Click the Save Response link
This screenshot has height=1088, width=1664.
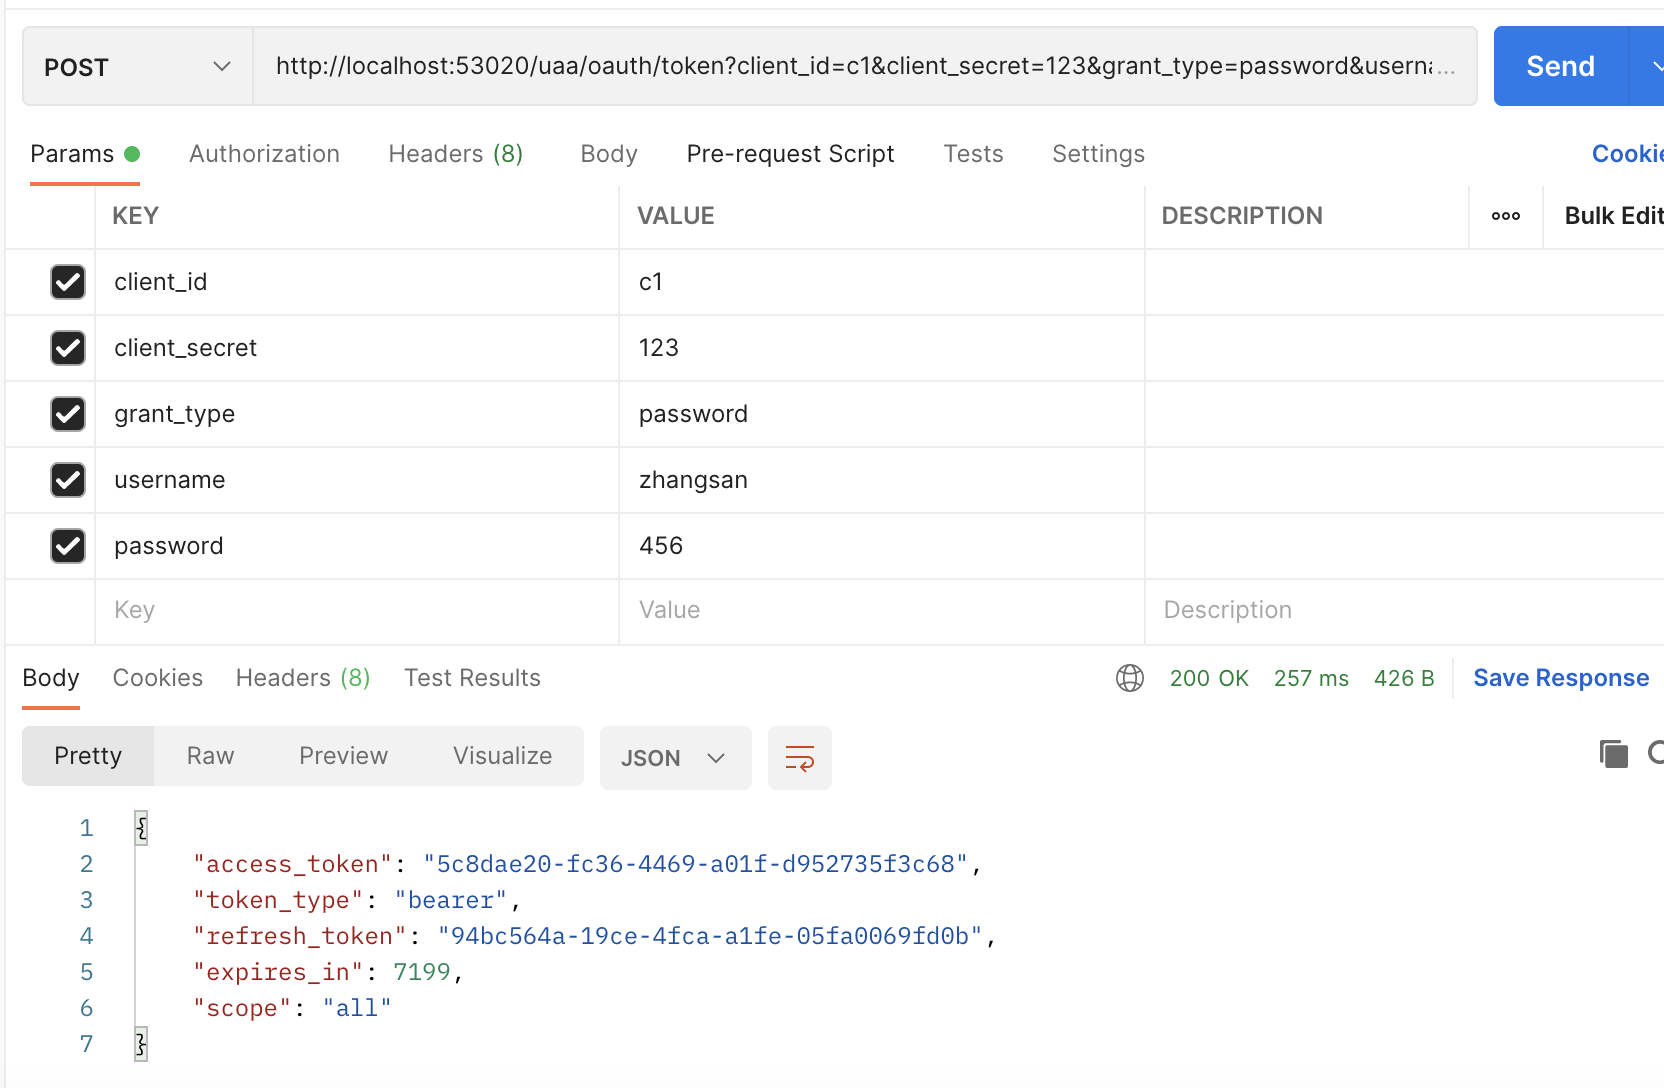(1561, 678)
